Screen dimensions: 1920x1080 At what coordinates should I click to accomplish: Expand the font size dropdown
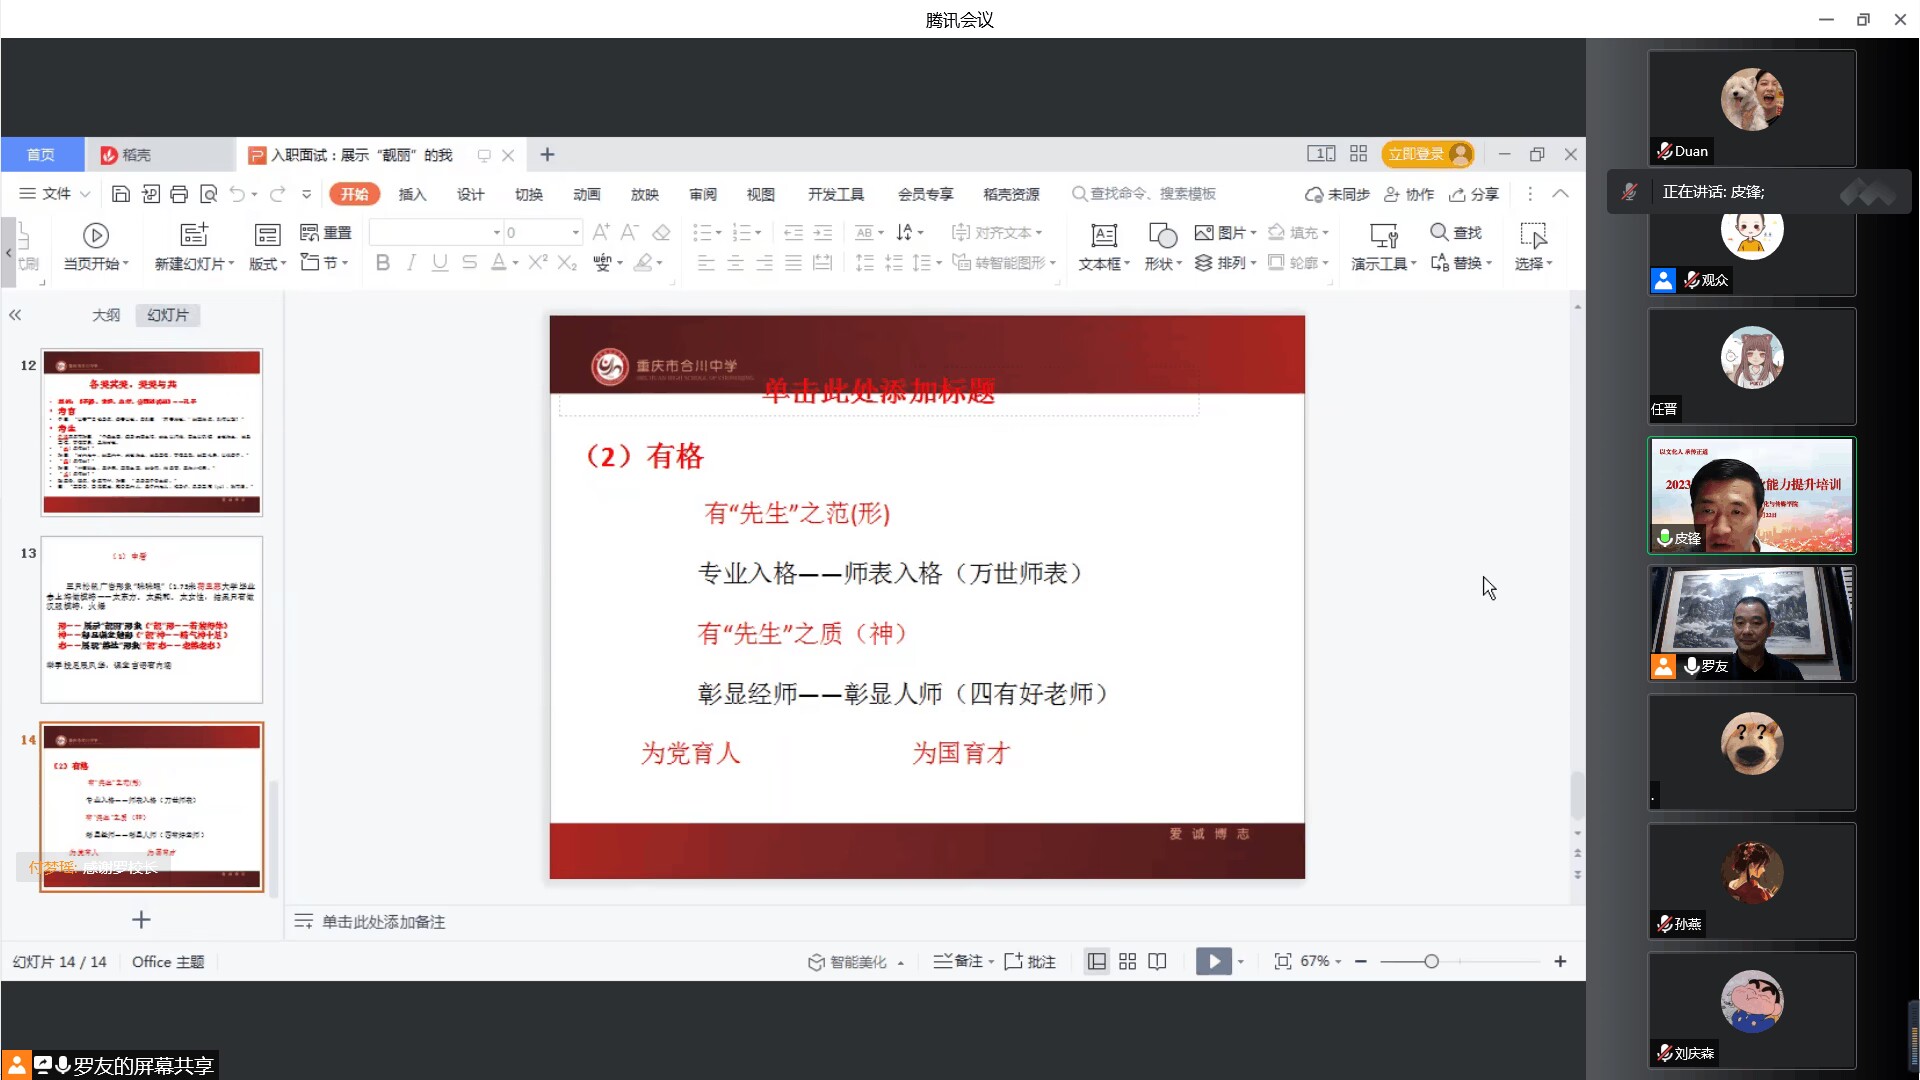576,233
